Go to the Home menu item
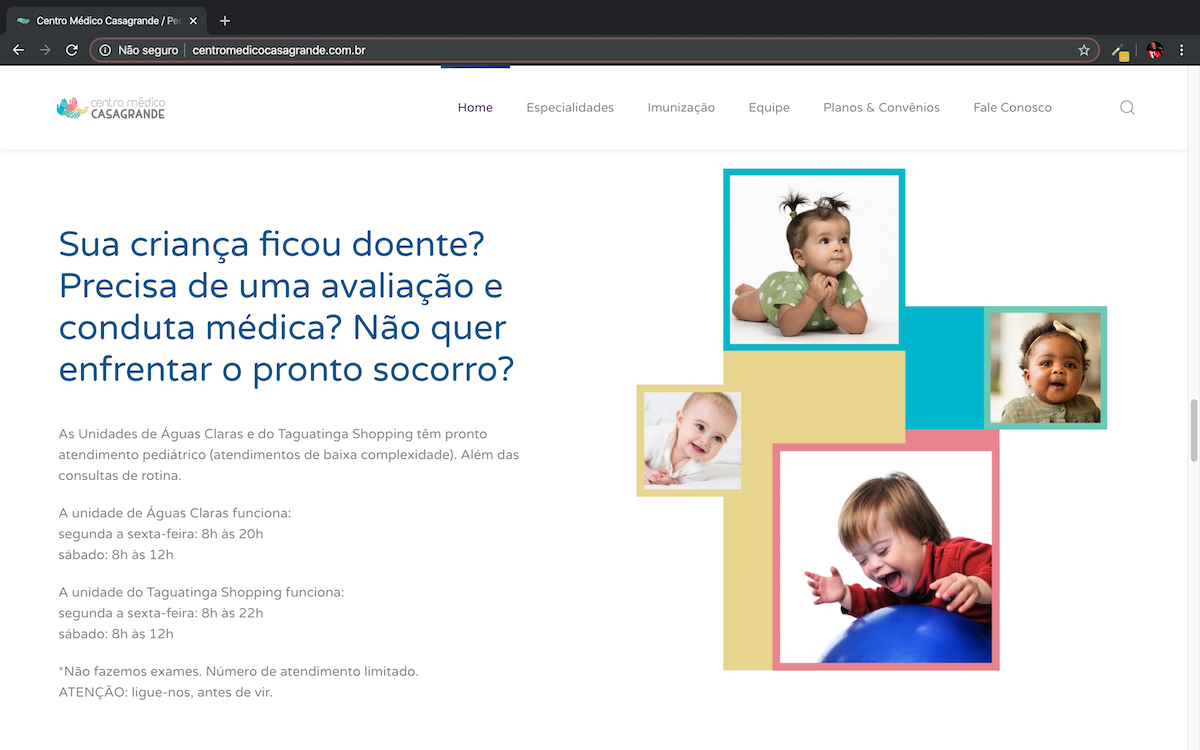This screenshot has width=1200, height=750. [475, 108]
